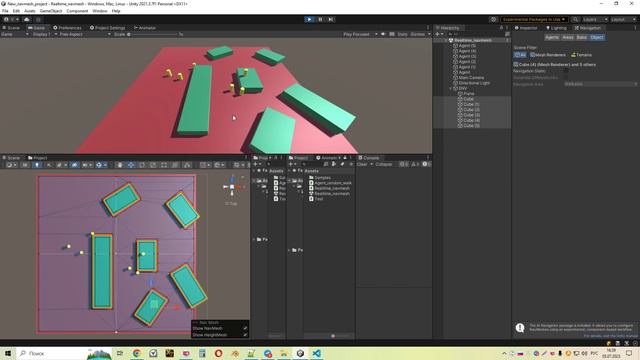Image resolution: width=640 pixels, height=360 pixels.
Task: Click the Scene orientation gizmo
Action: (x=232, y=187)
